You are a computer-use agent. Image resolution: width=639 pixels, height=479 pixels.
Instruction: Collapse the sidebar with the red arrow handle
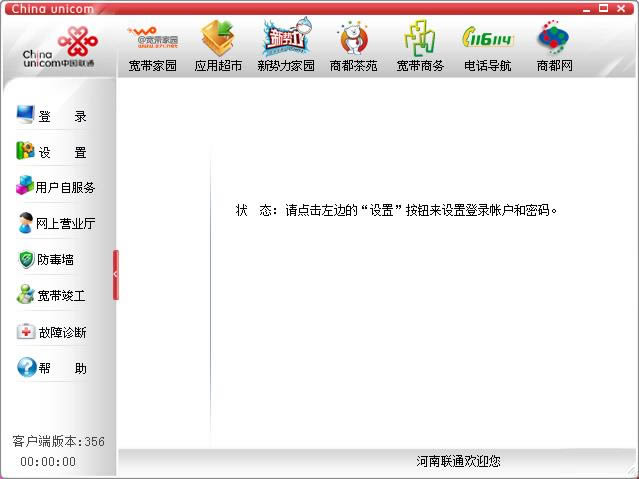[116, 275]
